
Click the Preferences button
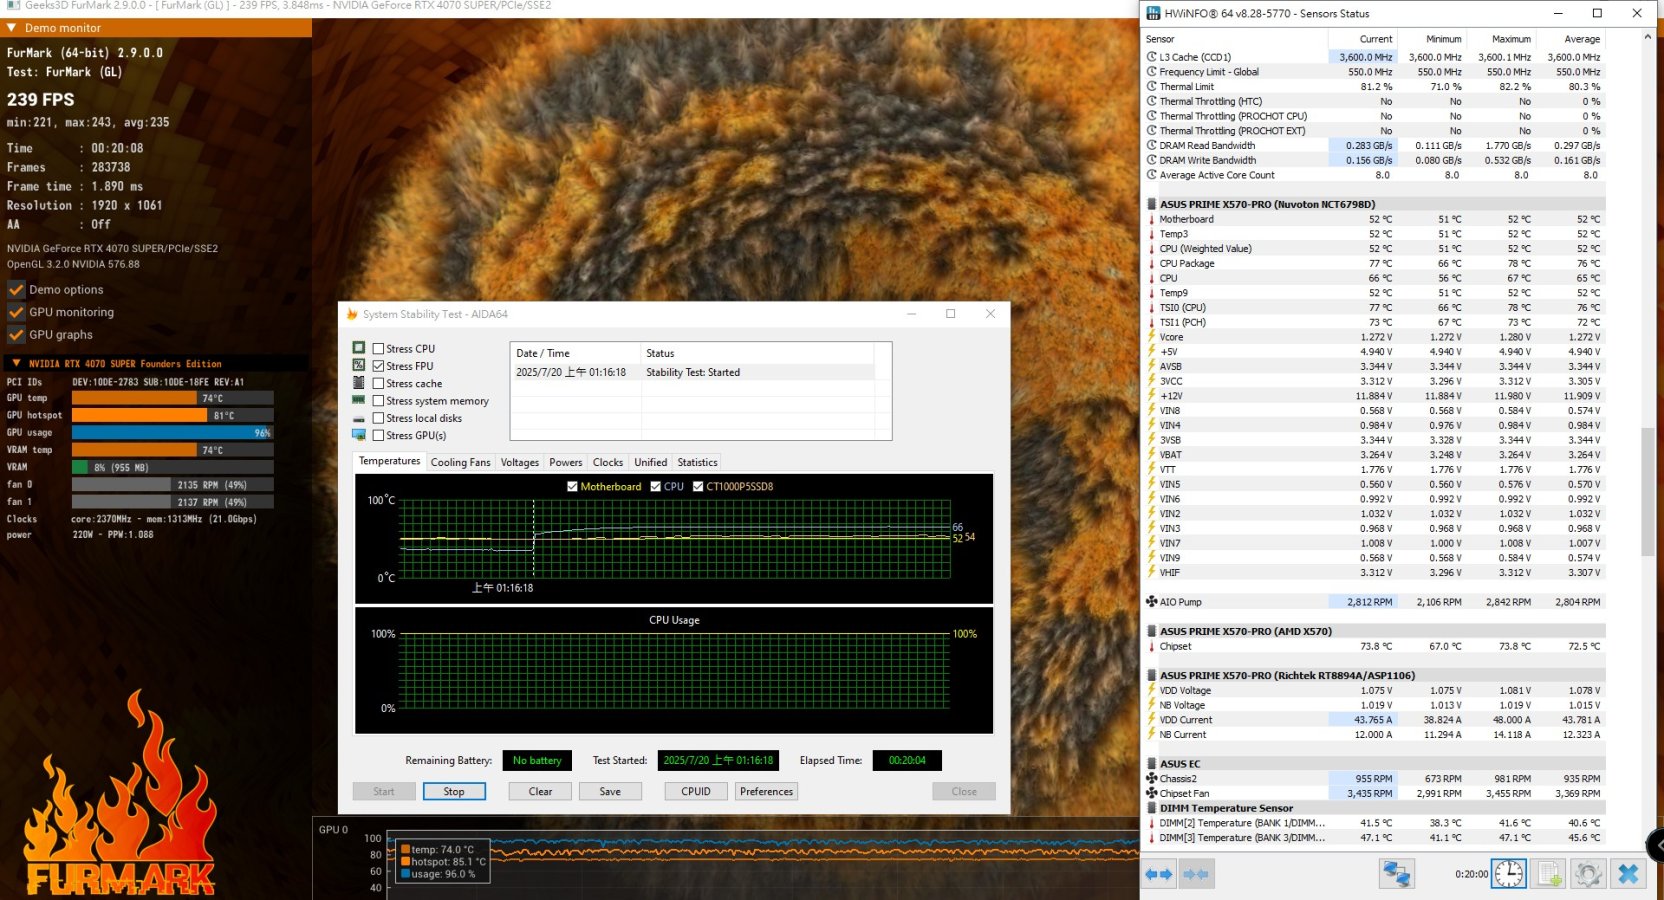(x=766, y=791)
